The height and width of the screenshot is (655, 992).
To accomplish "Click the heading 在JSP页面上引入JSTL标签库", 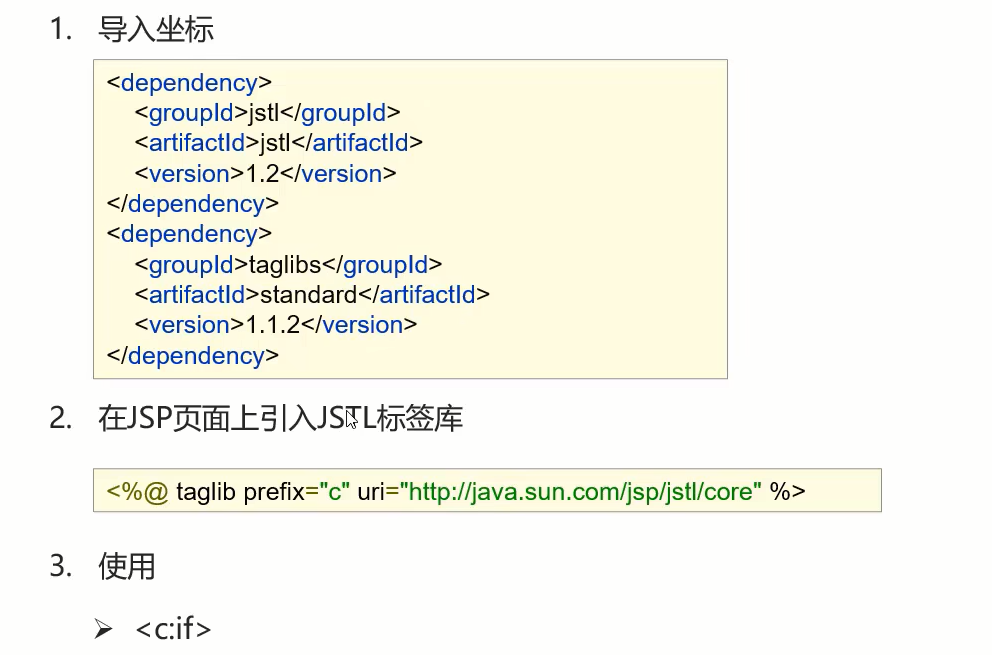I will [280, 418].
